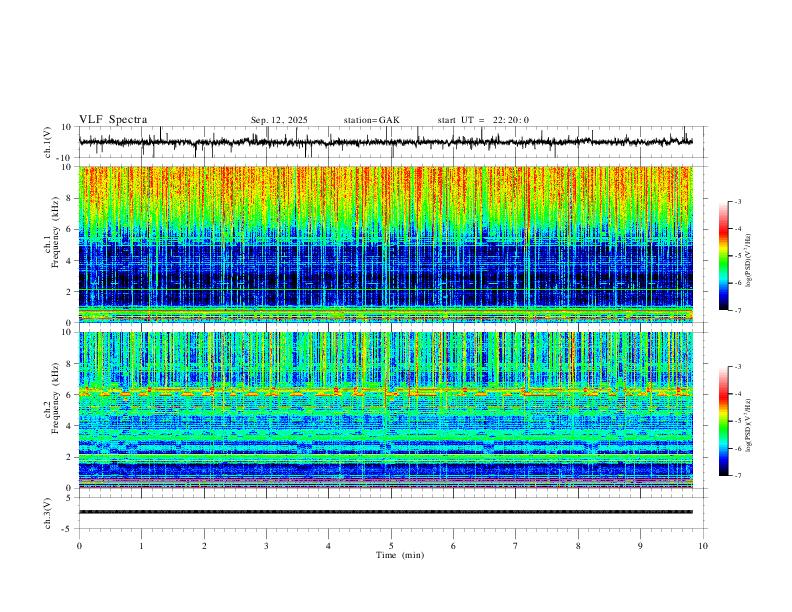
Task: Click the -5 tick on upper colorbar
Action: (737, 256)
